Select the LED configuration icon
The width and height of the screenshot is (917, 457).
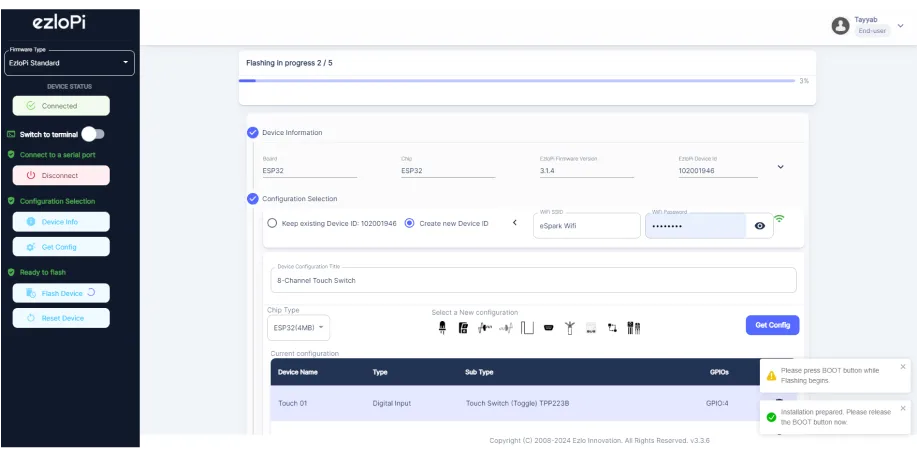(x=442, y=328)
